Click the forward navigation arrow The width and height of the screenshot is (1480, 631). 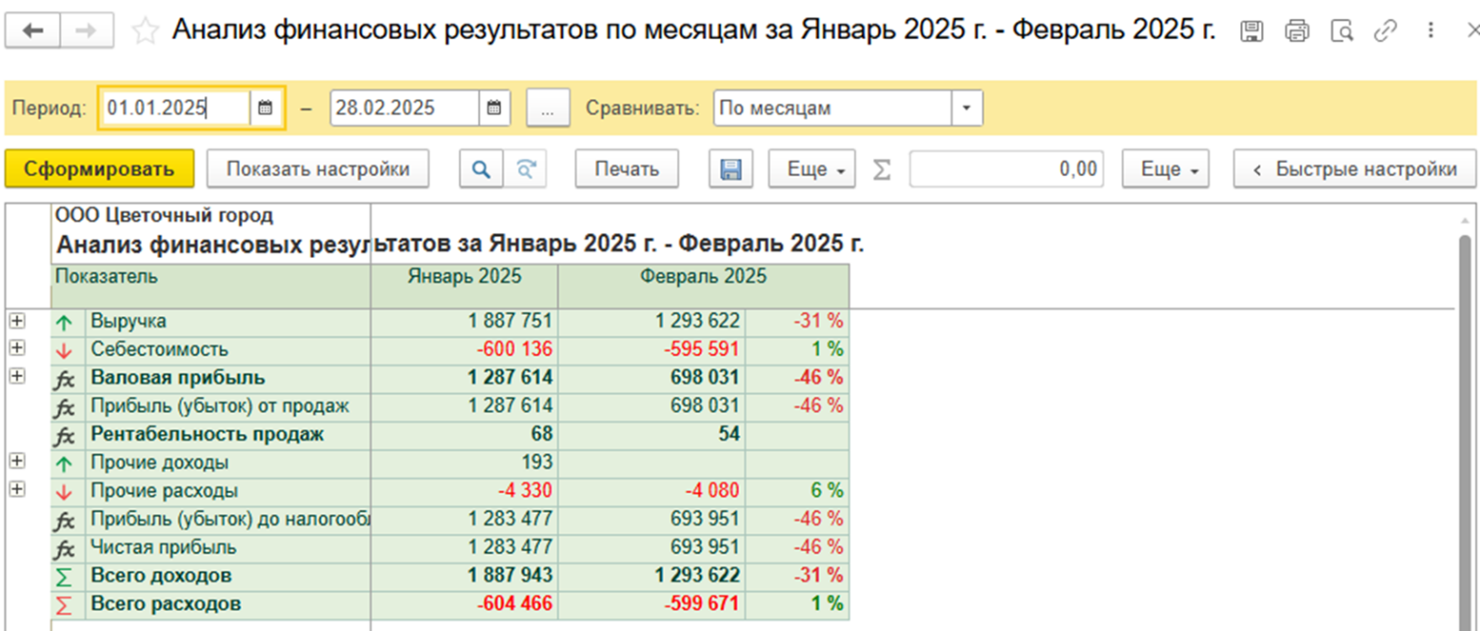[87, 31]
